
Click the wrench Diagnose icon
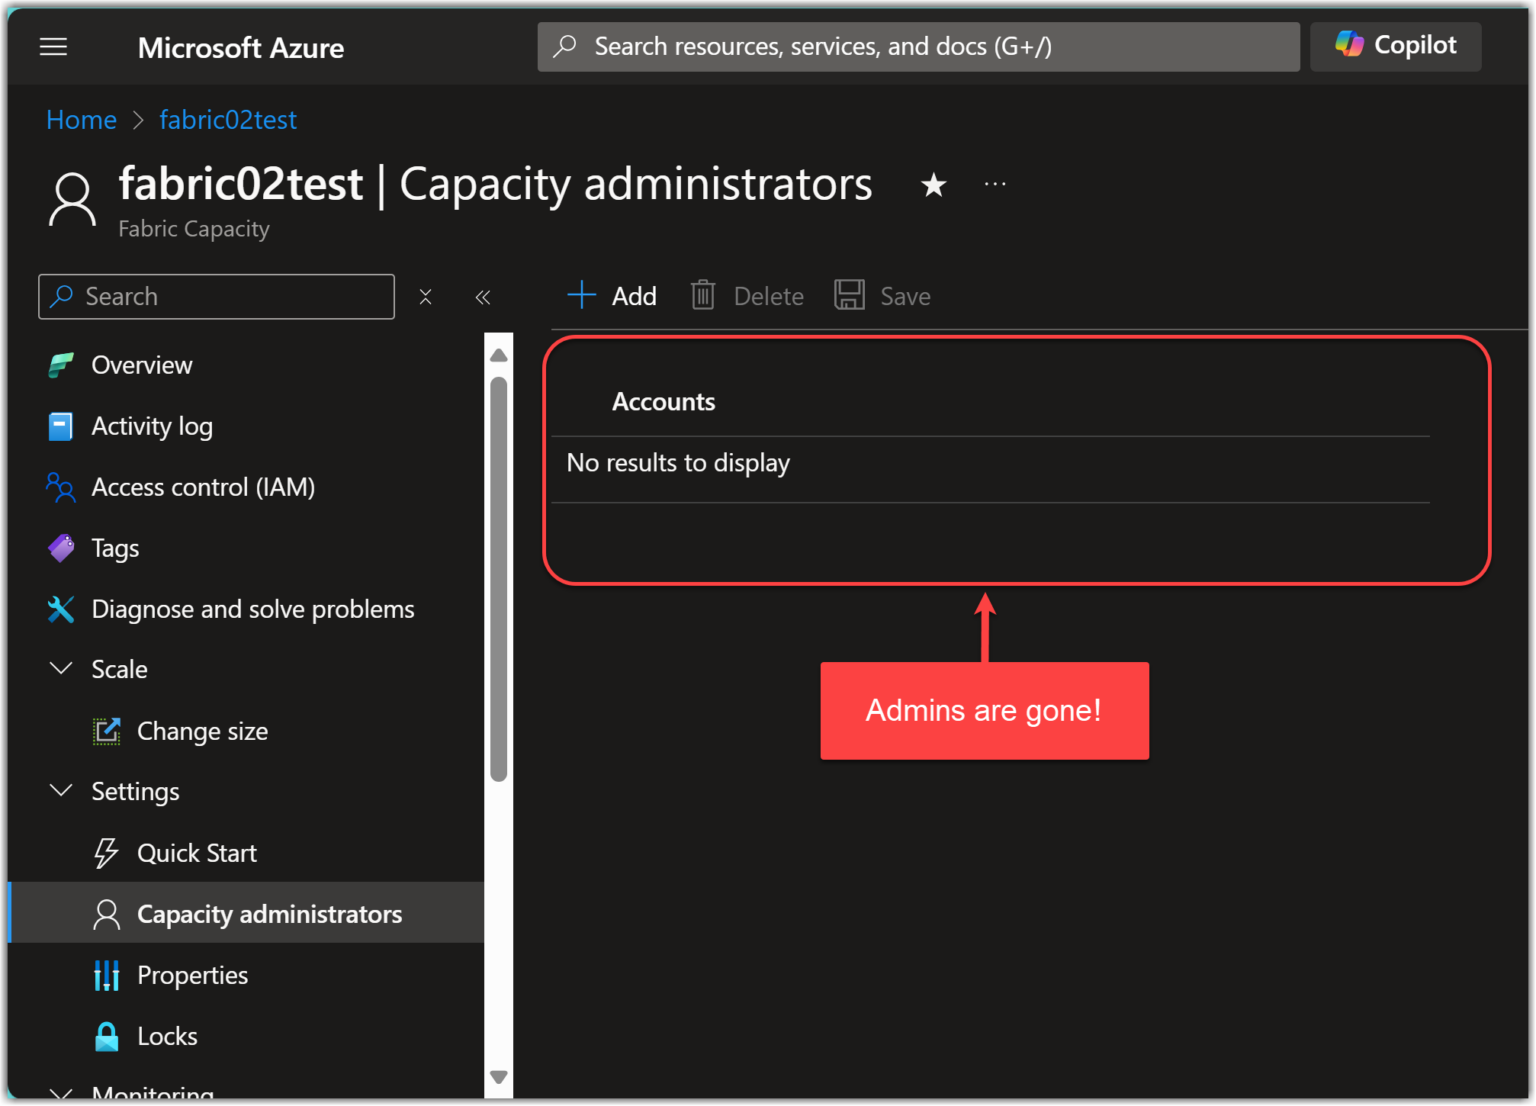point(61,609)
